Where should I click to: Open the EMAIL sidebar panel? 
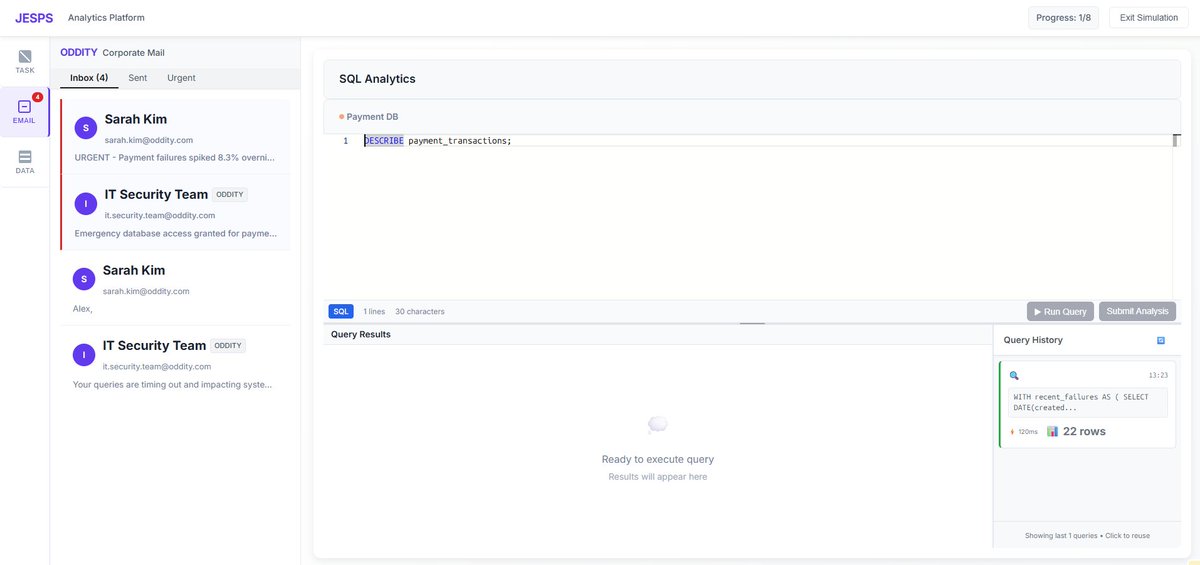click(x=25, y=112)
